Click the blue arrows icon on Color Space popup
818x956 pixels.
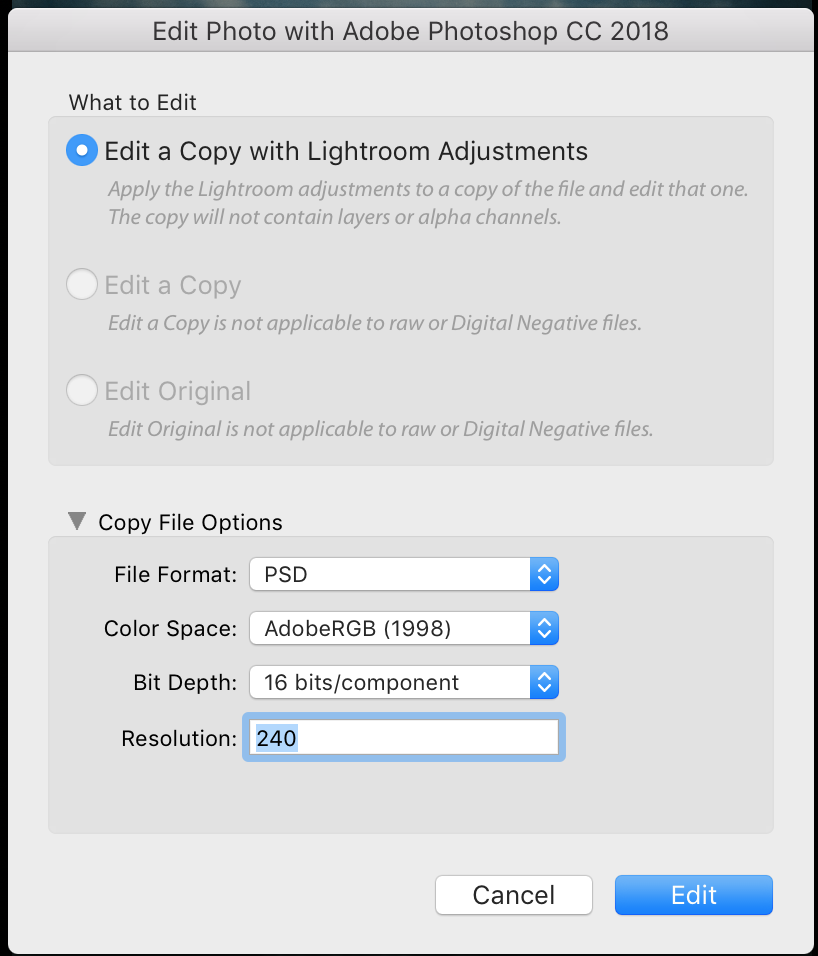coord(546,628)
